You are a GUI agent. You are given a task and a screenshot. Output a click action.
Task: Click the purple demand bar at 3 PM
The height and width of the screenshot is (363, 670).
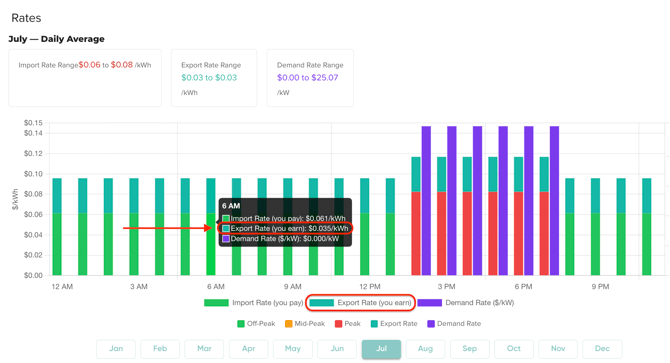point(452,201)
